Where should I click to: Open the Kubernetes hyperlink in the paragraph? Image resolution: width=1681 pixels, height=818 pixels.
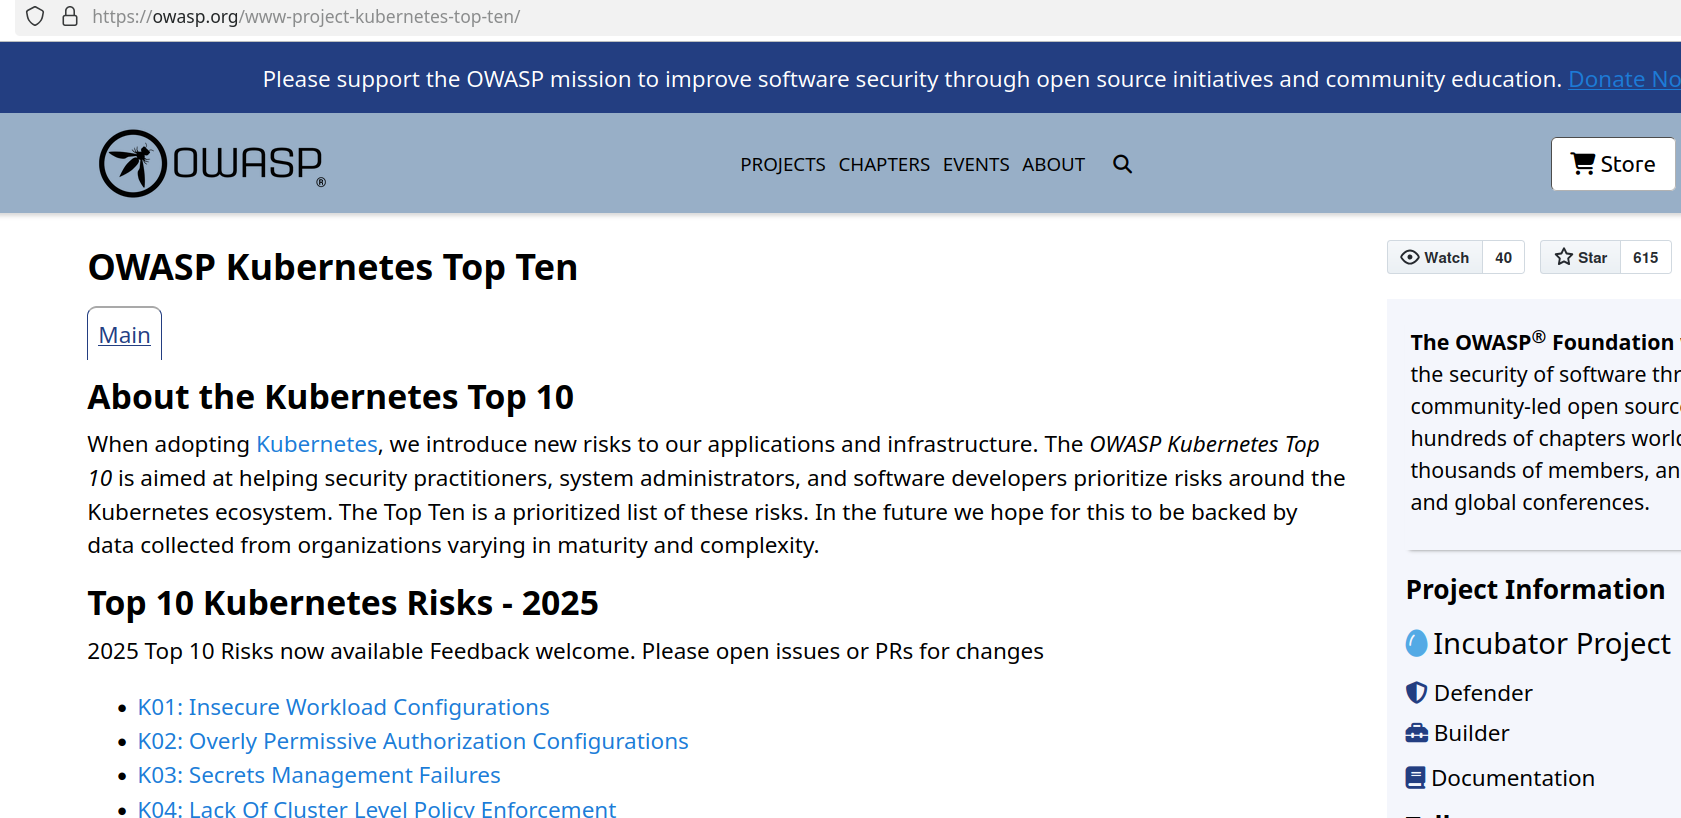pos(317,444)
